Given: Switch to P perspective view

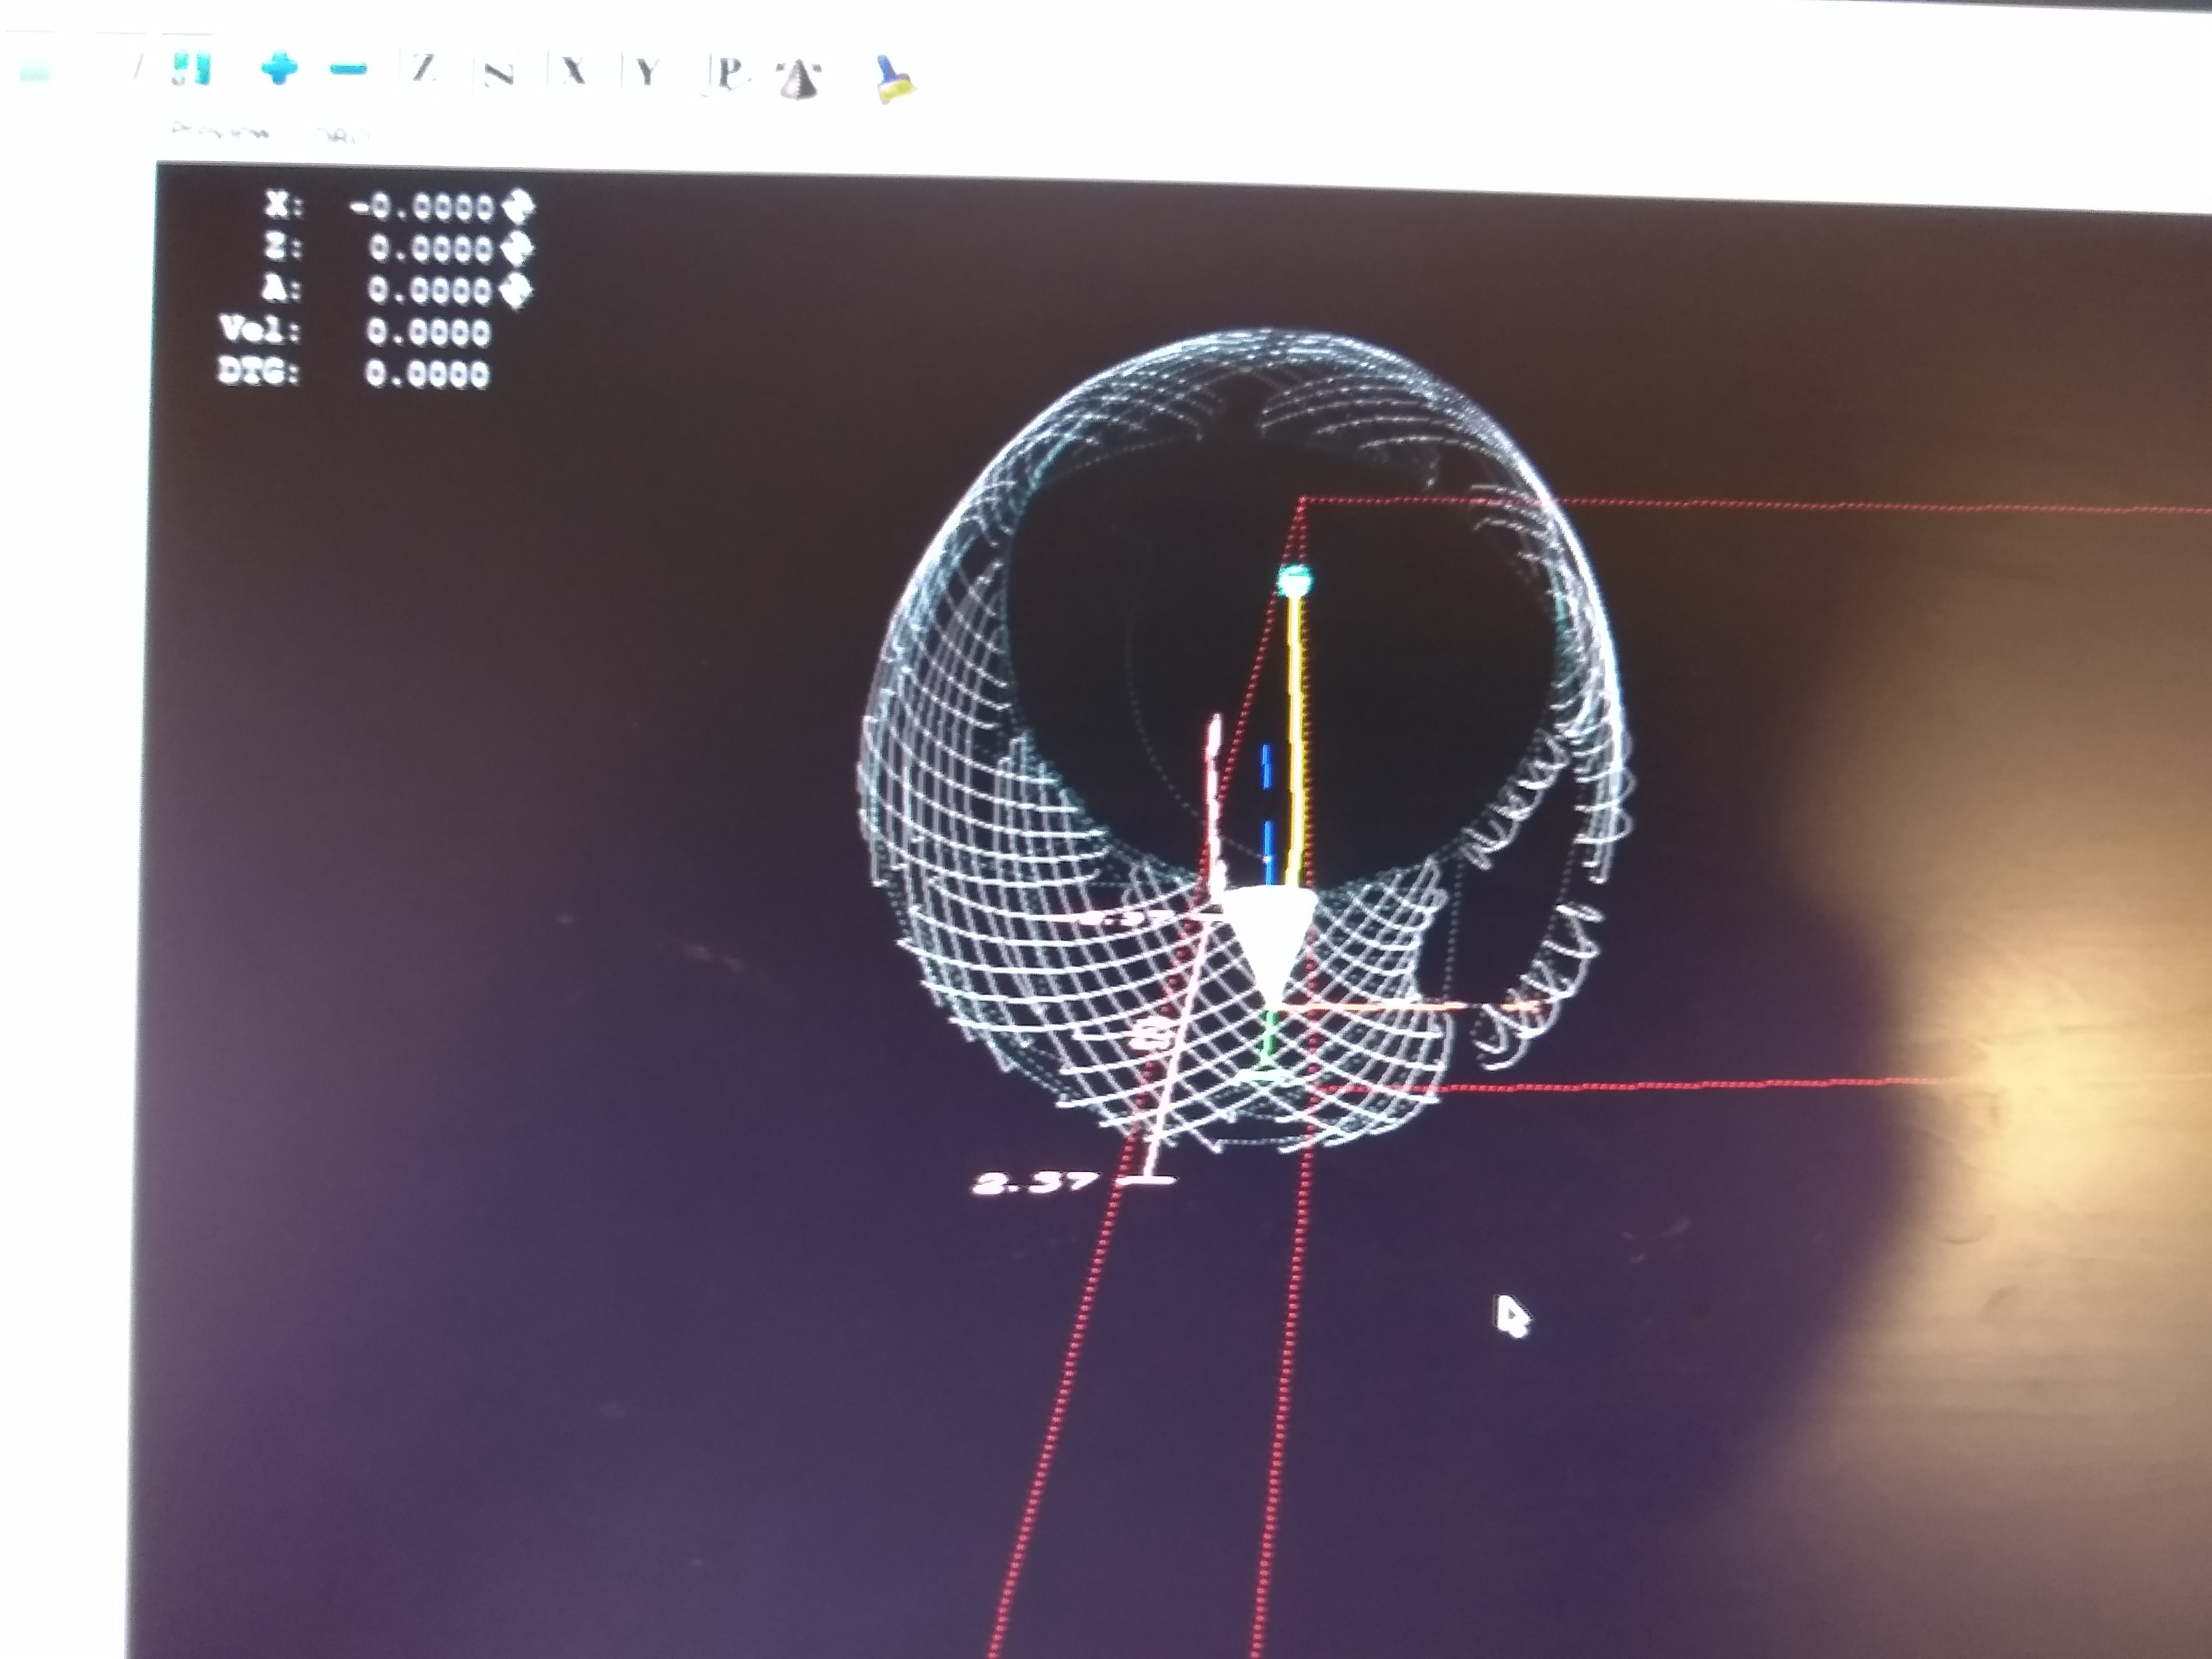Looking at the screenshot, I should point(728,73).
